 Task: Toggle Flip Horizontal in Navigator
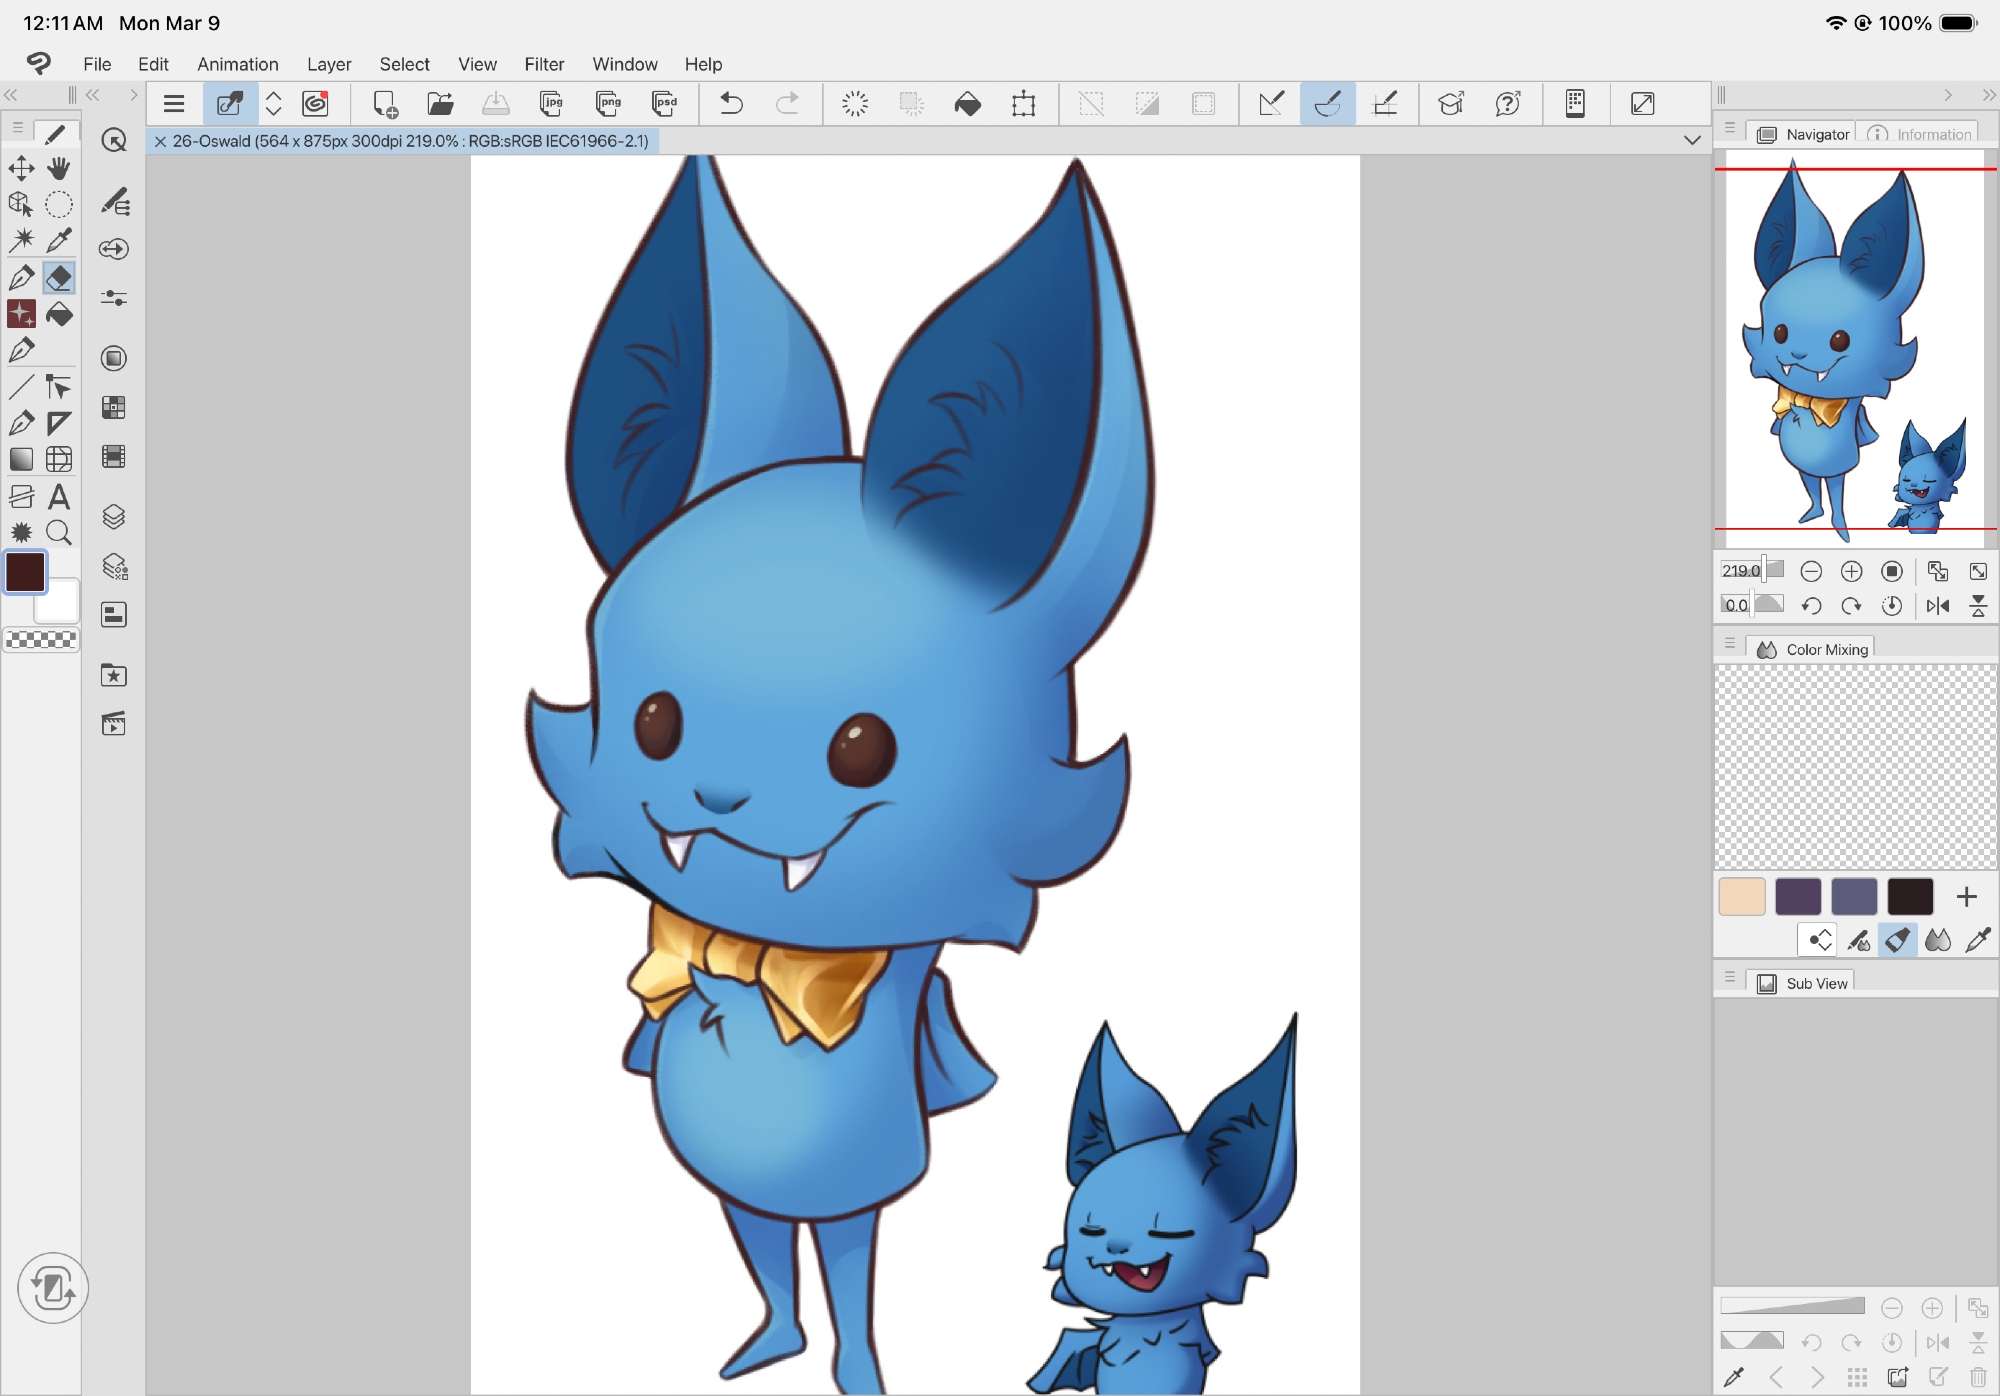pos(1937,605)
